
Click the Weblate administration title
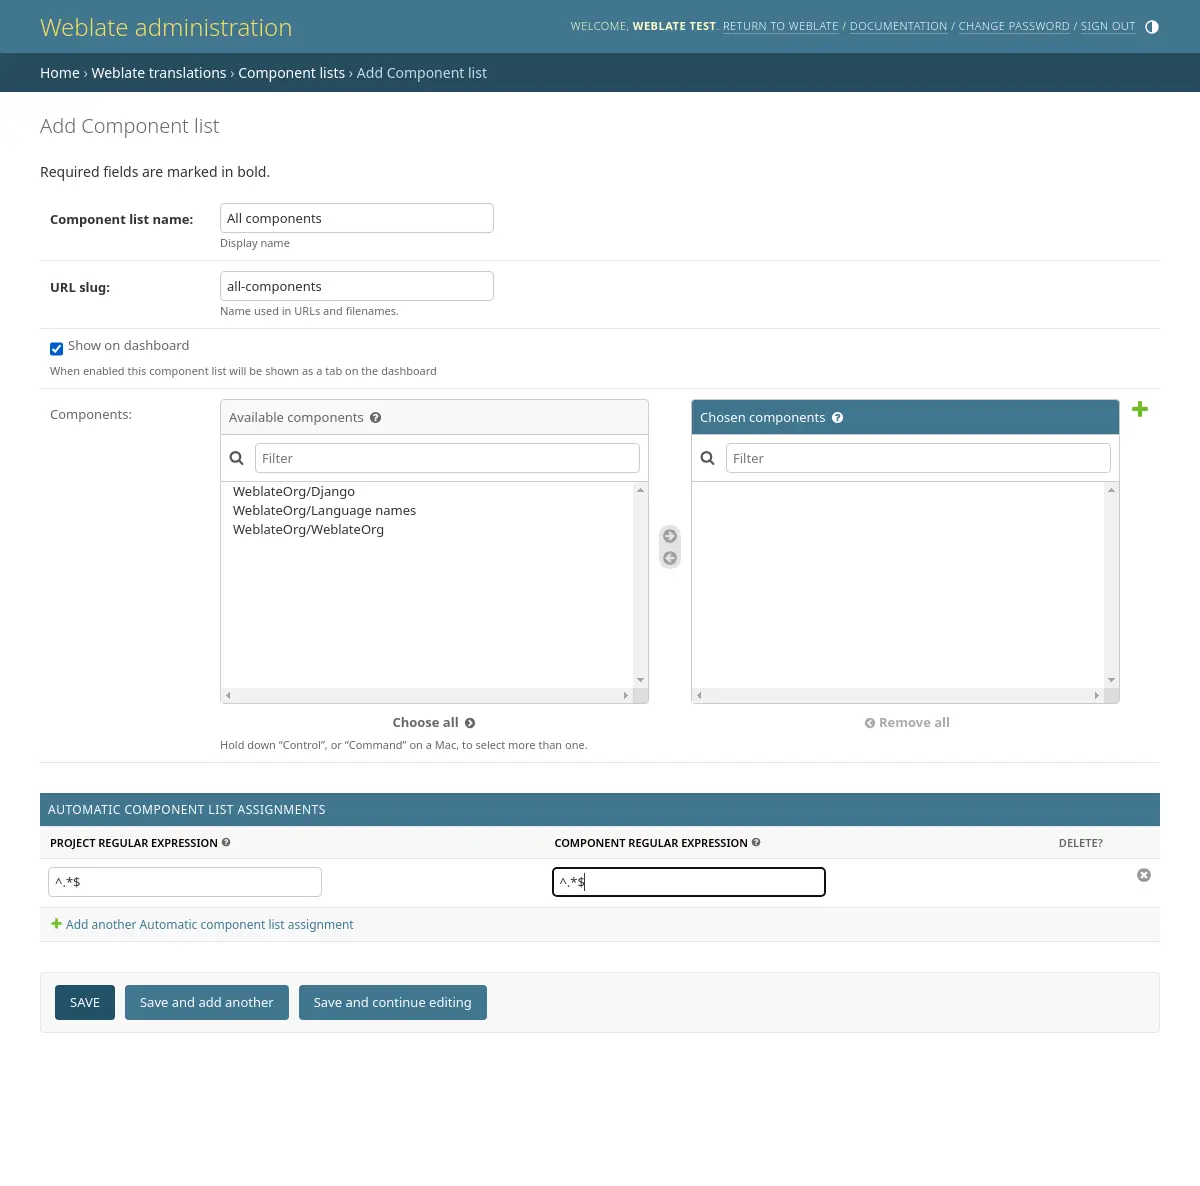[166, 27]
